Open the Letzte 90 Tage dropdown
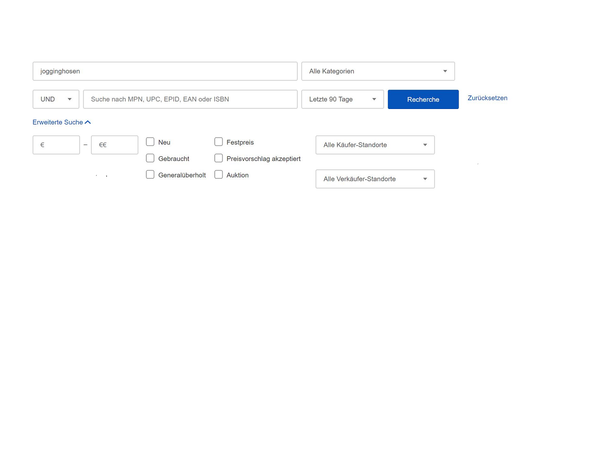This screenshot has width=600, height=450. (342, 99)
